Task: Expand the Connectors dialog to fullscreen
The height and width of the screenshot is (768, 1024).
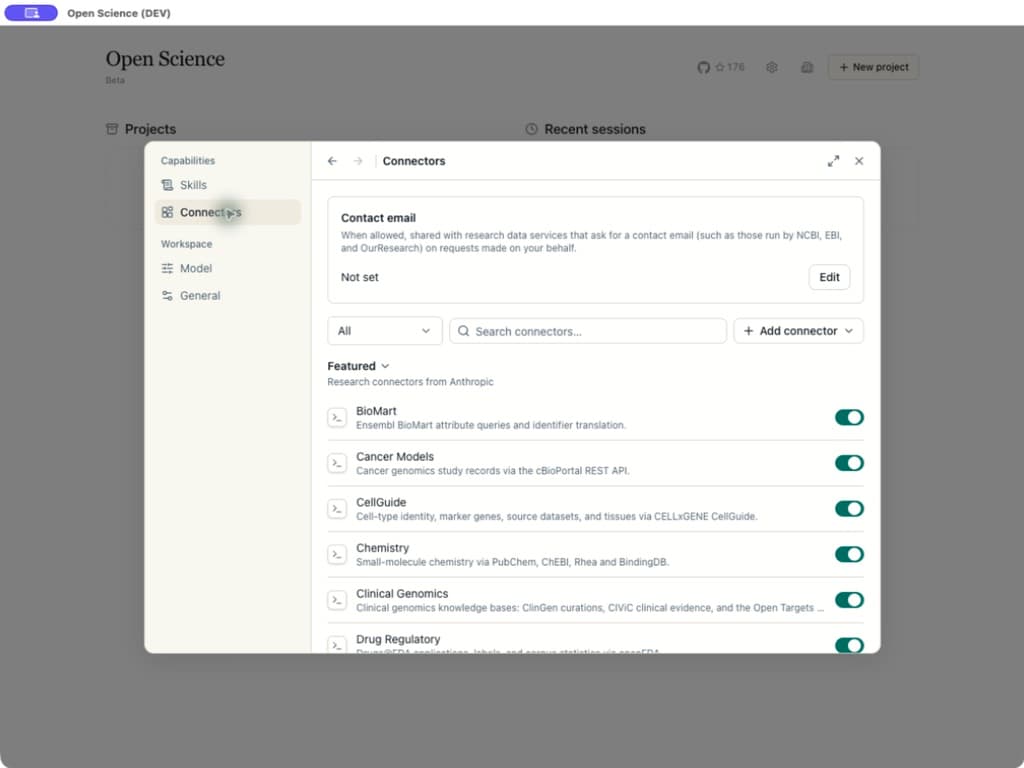Action: pyautogui.click(x=833, y=161)
